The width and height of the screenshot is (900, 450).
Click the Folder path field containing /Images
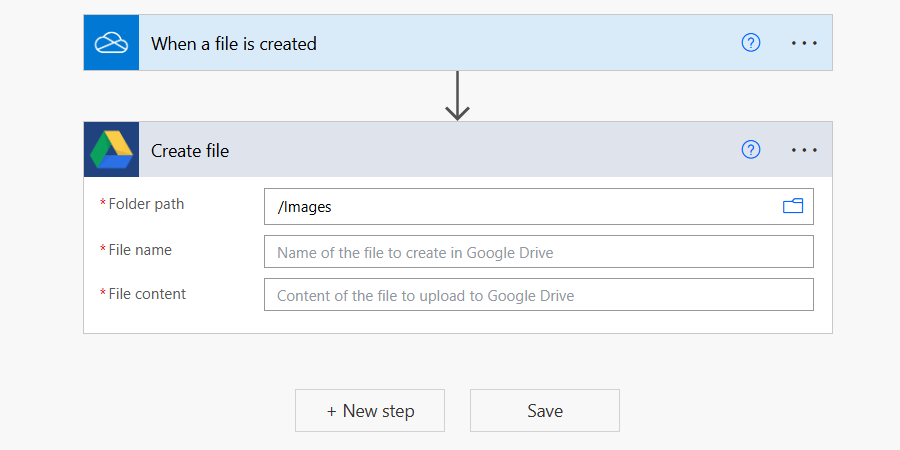click(538, 207)
